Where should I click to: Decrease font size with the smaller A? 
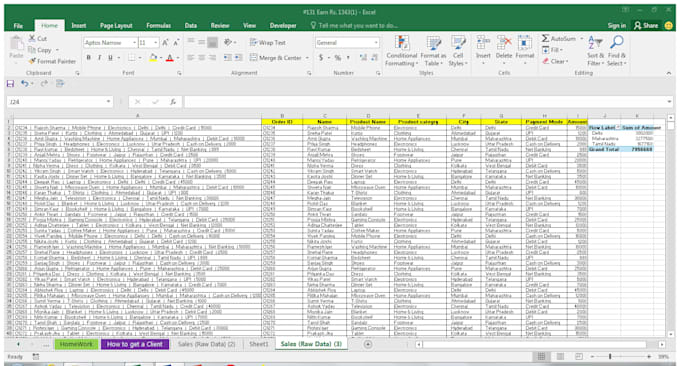tap(176, 42)
